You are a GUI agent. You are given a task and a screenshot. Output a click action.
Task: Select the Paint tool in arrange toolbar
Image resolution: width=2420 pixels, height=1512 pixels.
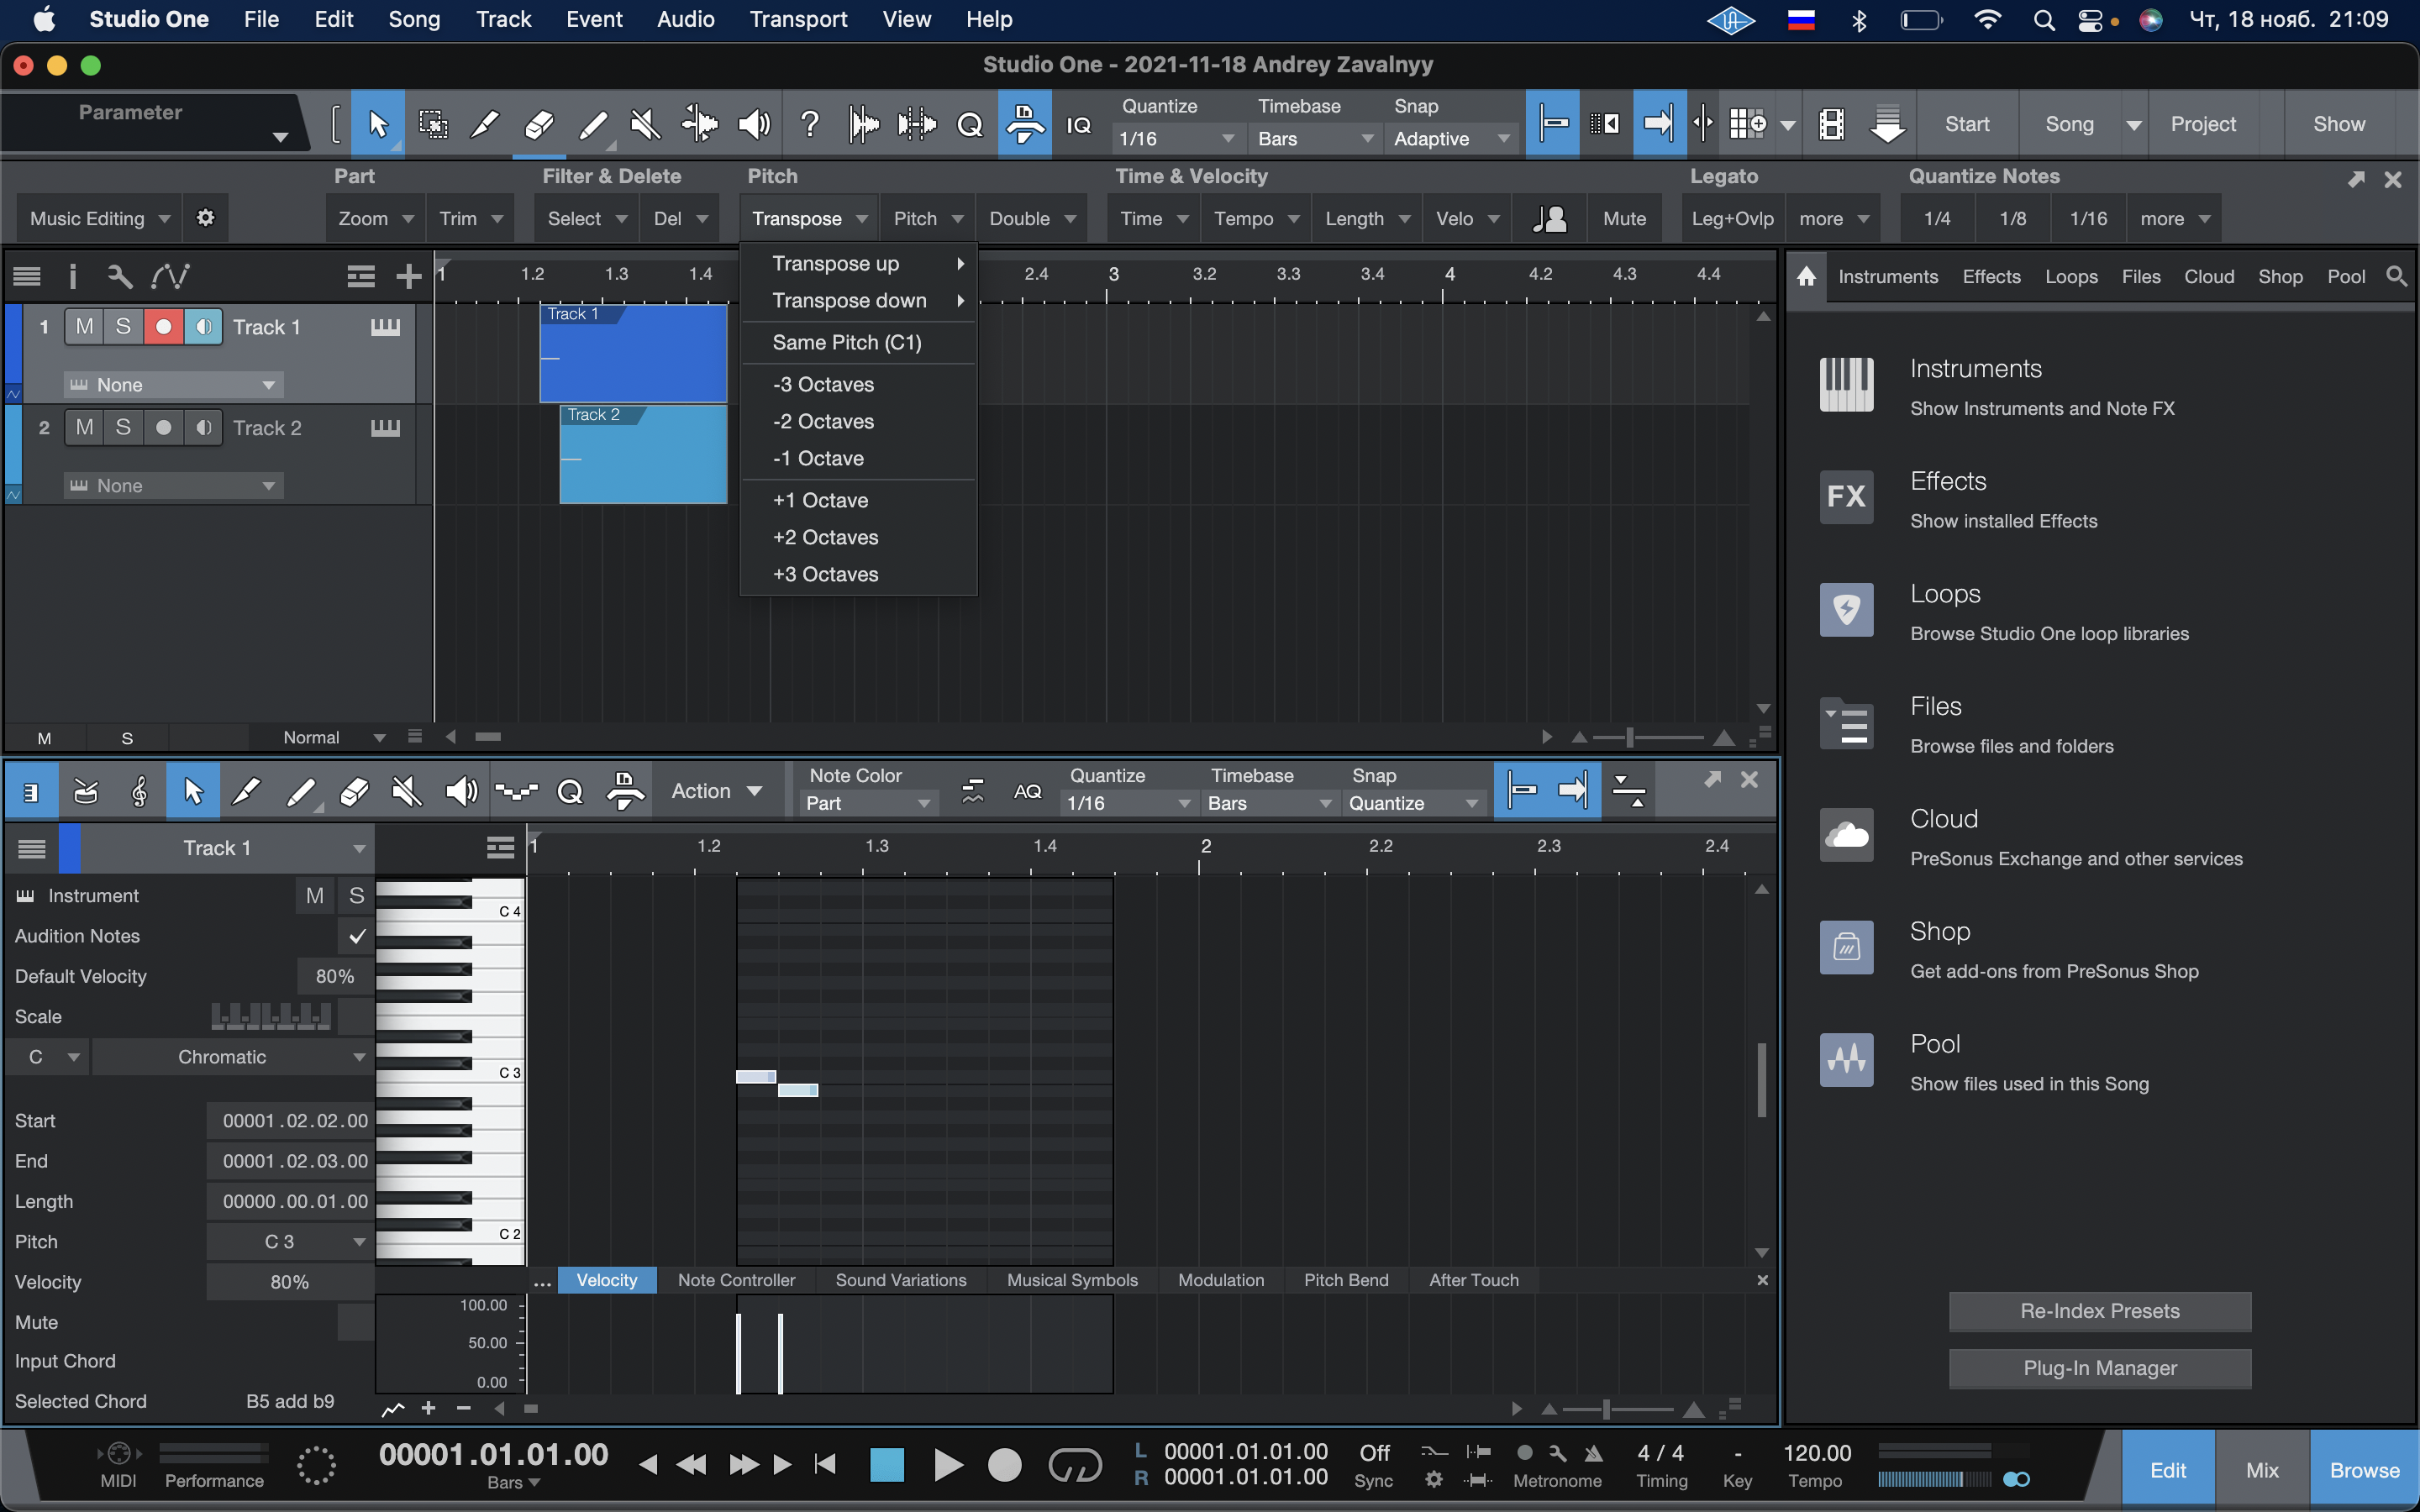[592, 125]
